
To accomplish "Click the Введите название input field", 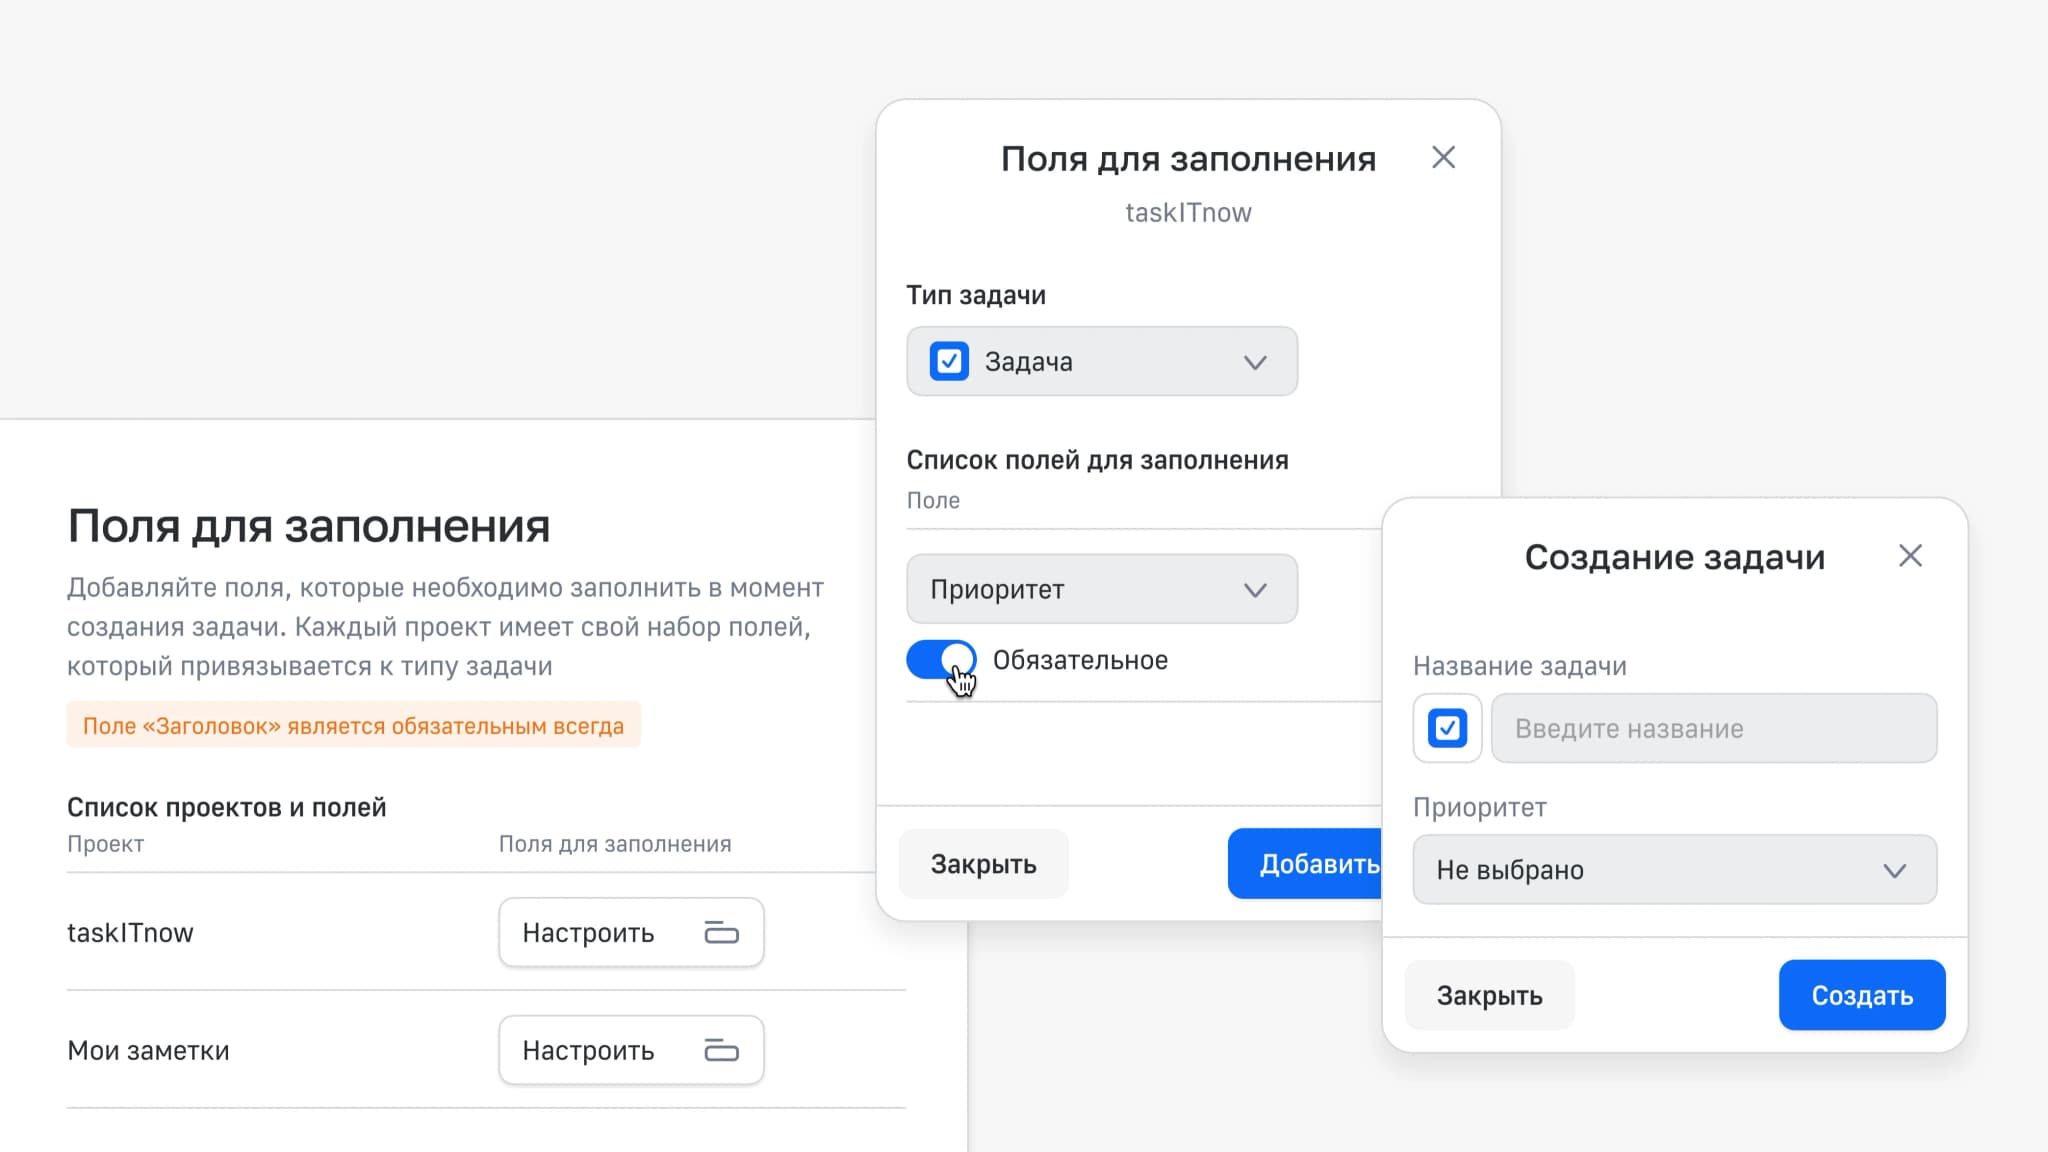I will coord(1713,729).
